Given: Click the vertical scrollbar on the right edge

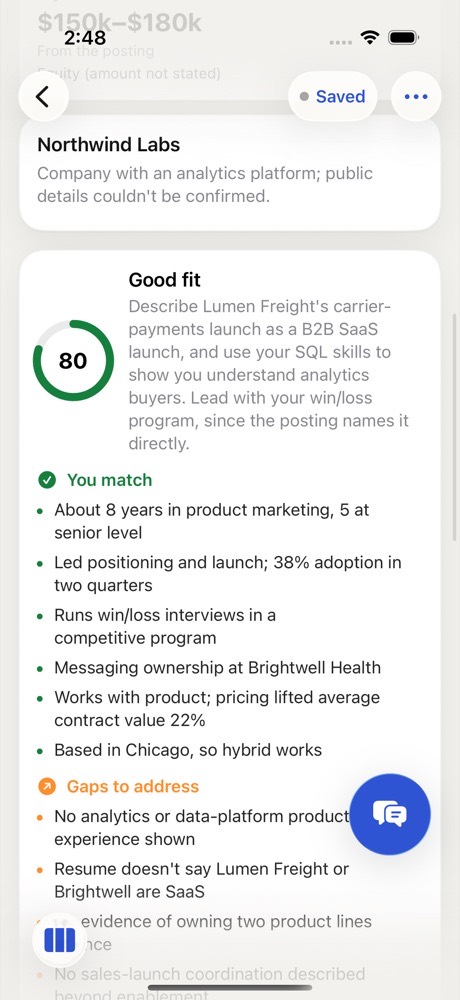Looking at the screenshot, I should (x=454, y=427).
